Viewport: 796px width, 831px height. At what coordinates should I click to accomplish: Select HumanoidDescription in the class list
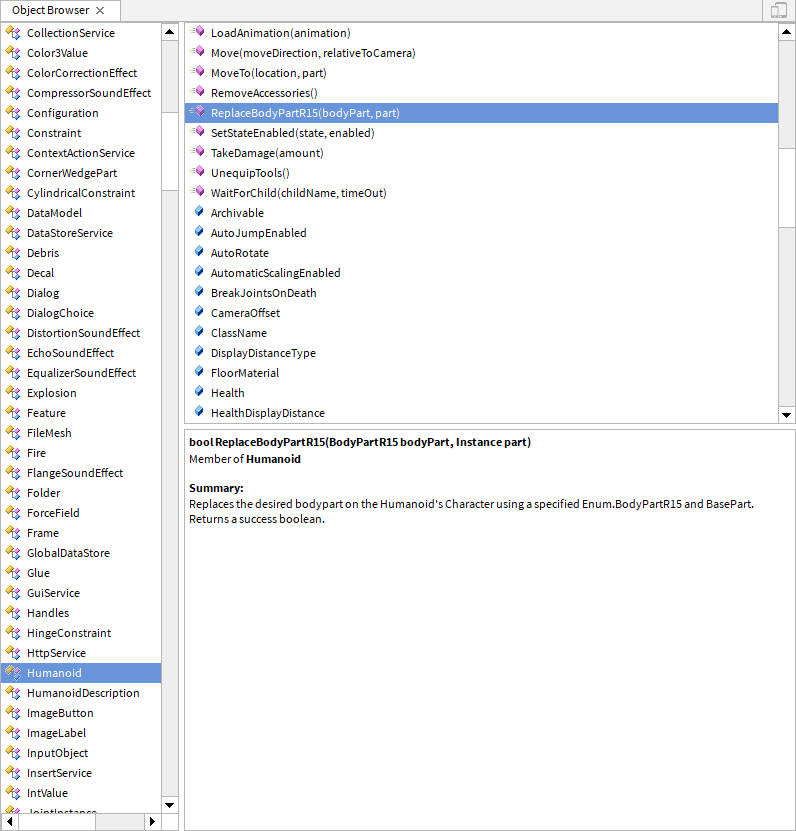pos(83,693)
